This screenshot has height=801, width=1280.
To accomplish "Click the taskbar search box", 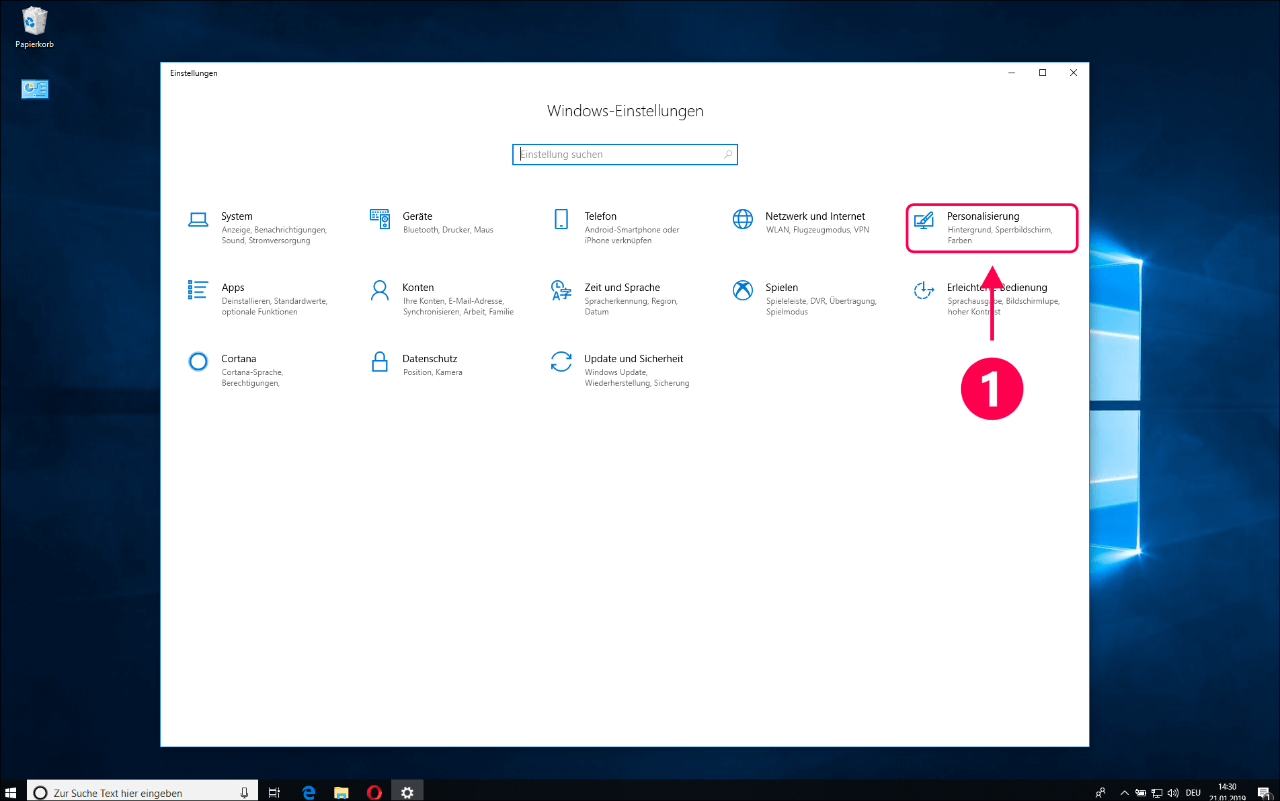I will (x=142, y=792).
